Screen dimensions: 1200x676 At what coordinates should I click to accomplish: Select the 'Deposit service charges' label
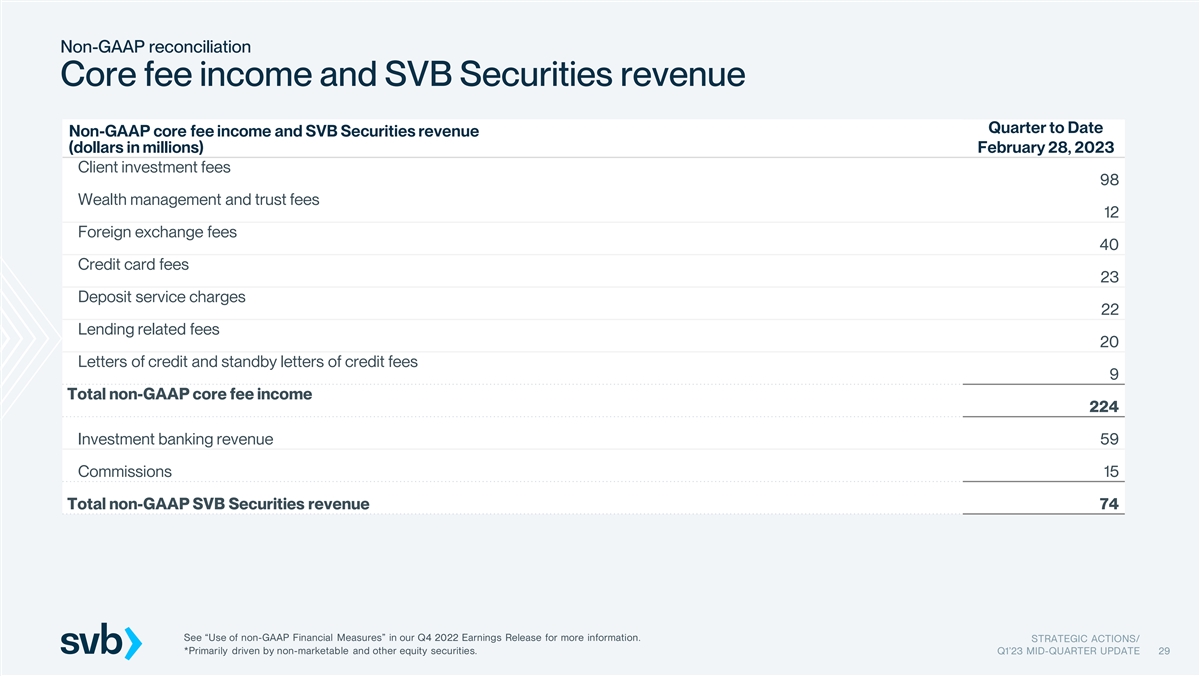tap(161, 297)
